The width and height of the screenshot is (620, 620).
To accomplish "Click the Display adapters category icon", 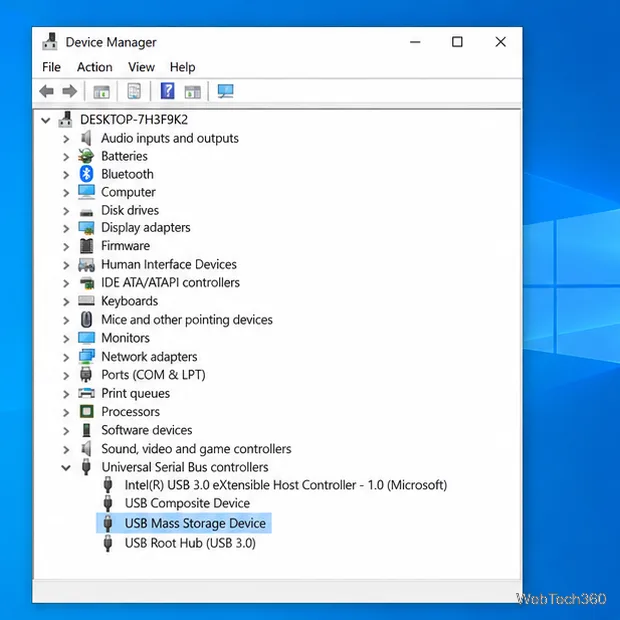I will coord(86,228).
